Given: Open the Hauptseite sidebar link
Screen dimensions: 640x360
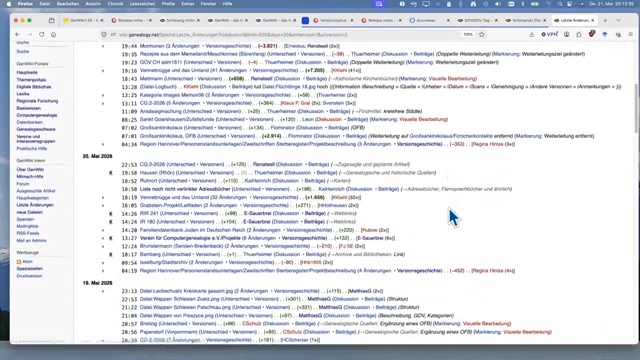Looking at the screenshot, I should [x=27, y=72].
